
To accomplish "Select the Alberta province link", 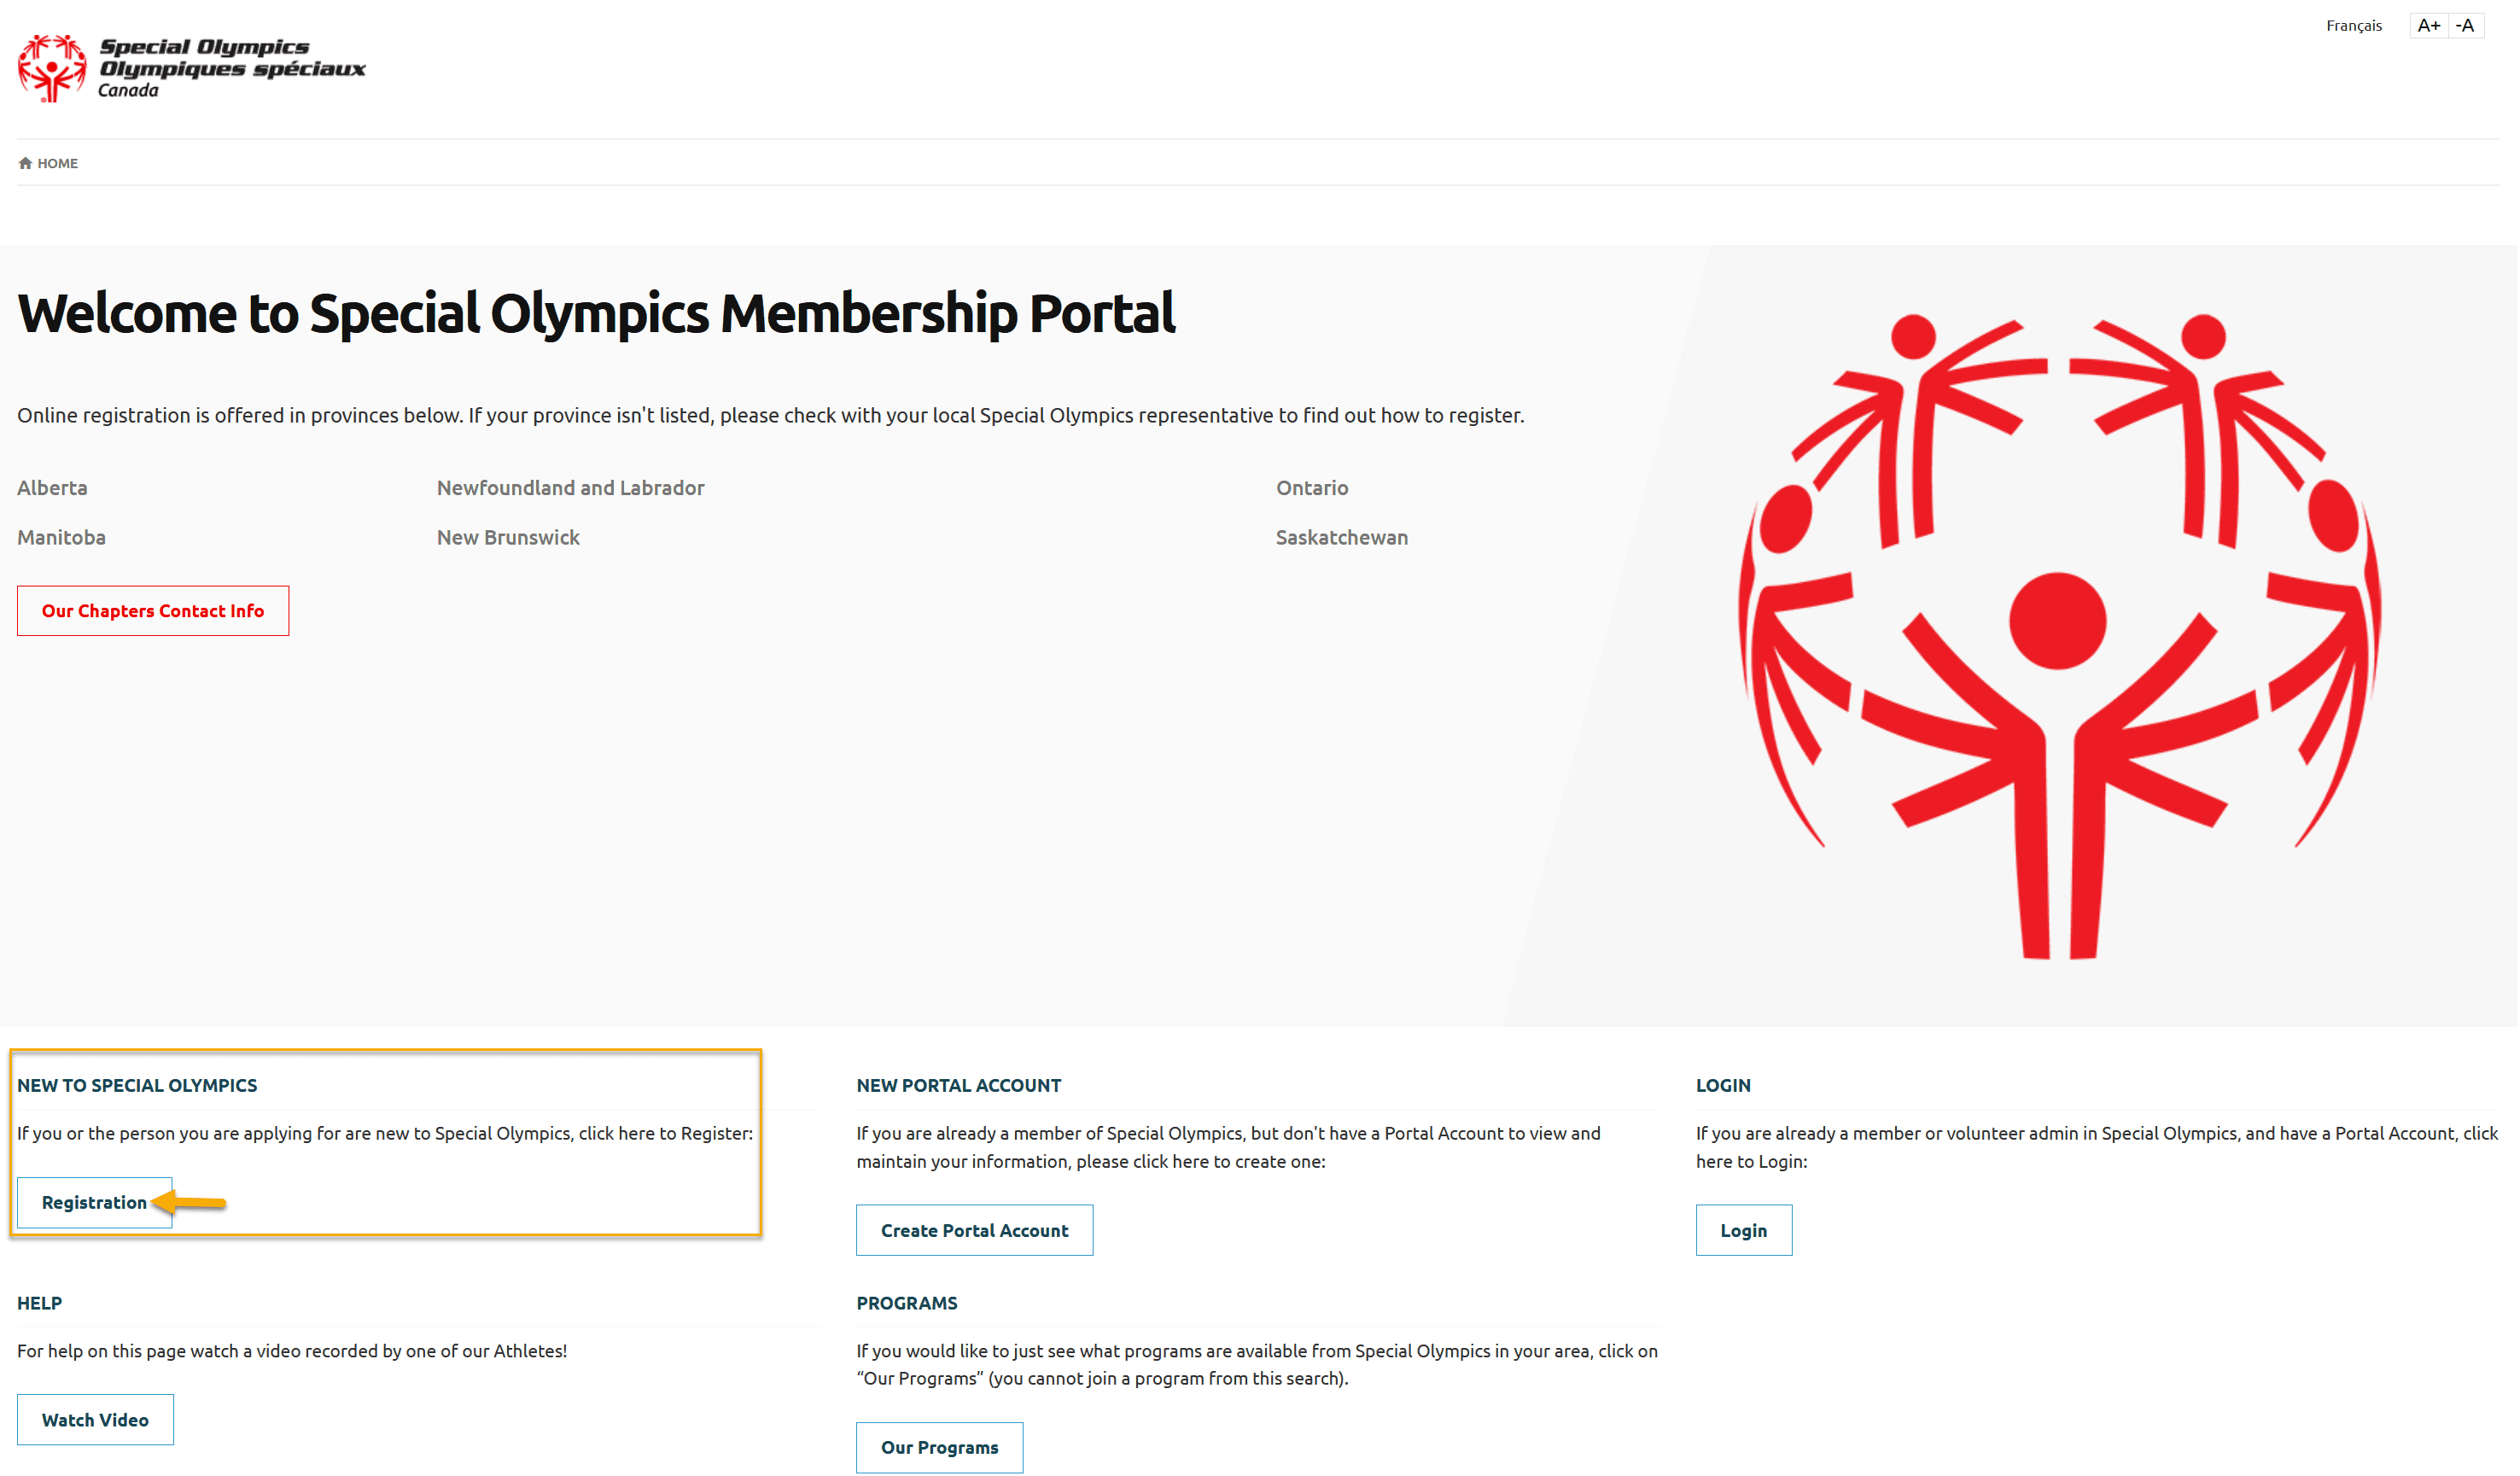I will (x=52, y=487).
